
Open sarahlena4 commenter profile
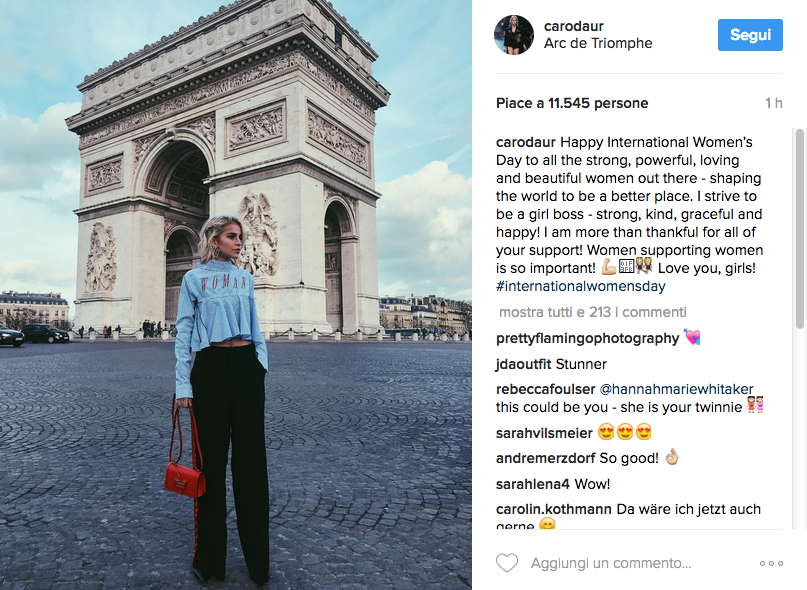[533, 484]
